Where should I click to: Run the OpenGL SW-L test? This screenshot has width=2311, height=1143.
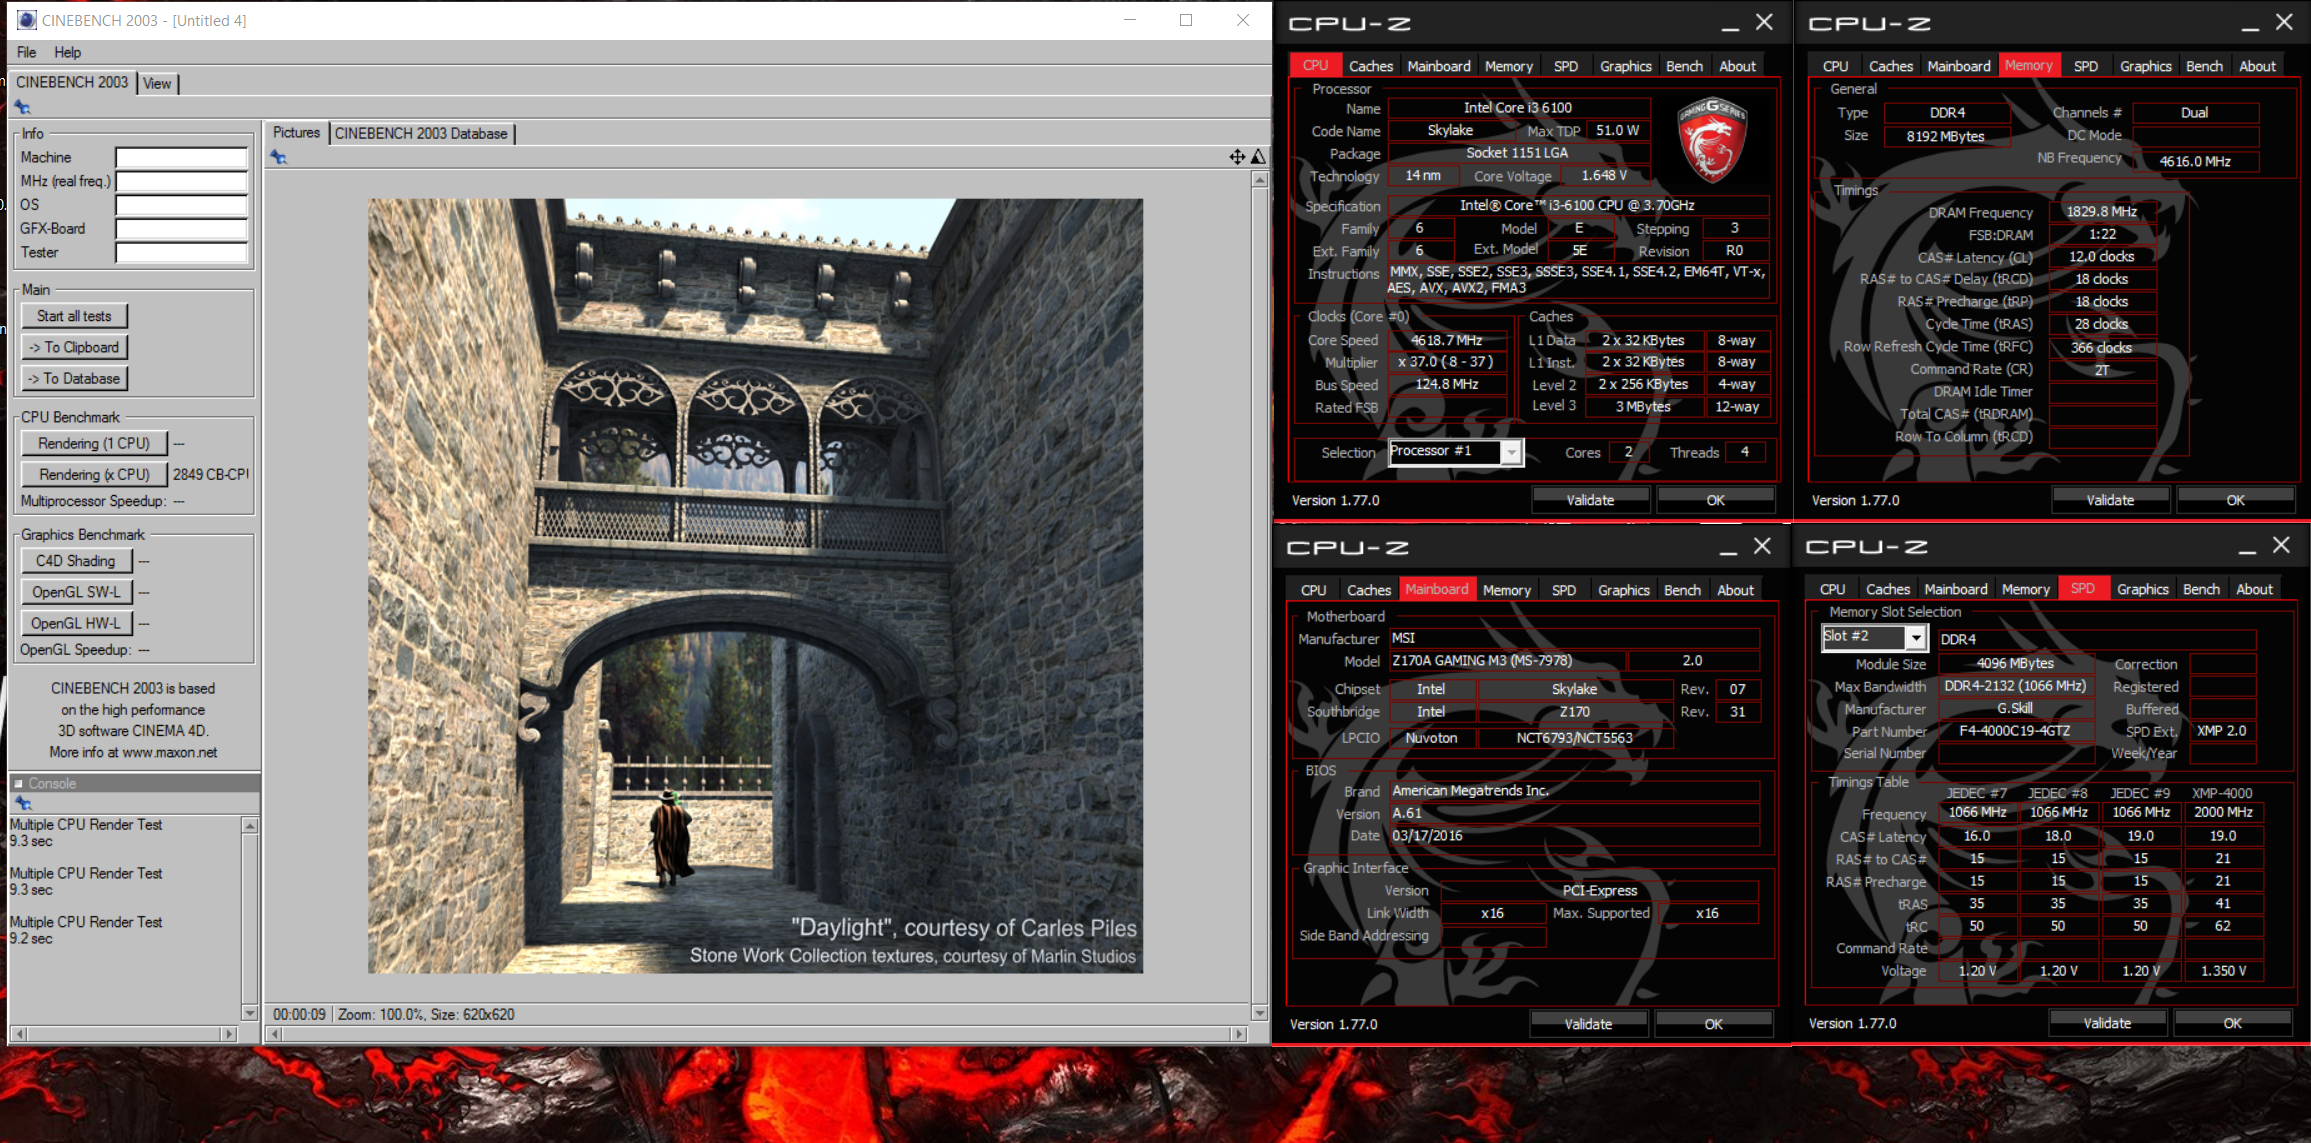click(x=76, y=592)
